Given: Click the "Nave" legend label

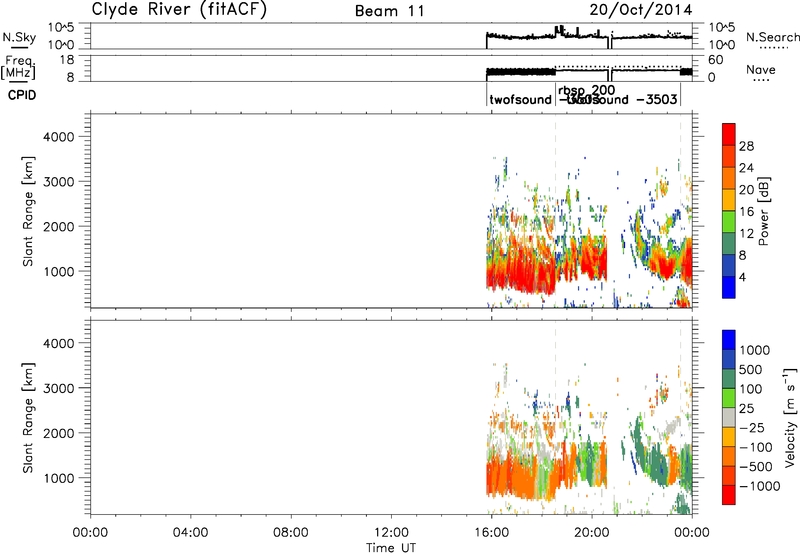Looking at the screenshot, I should [x=760, y=70].
